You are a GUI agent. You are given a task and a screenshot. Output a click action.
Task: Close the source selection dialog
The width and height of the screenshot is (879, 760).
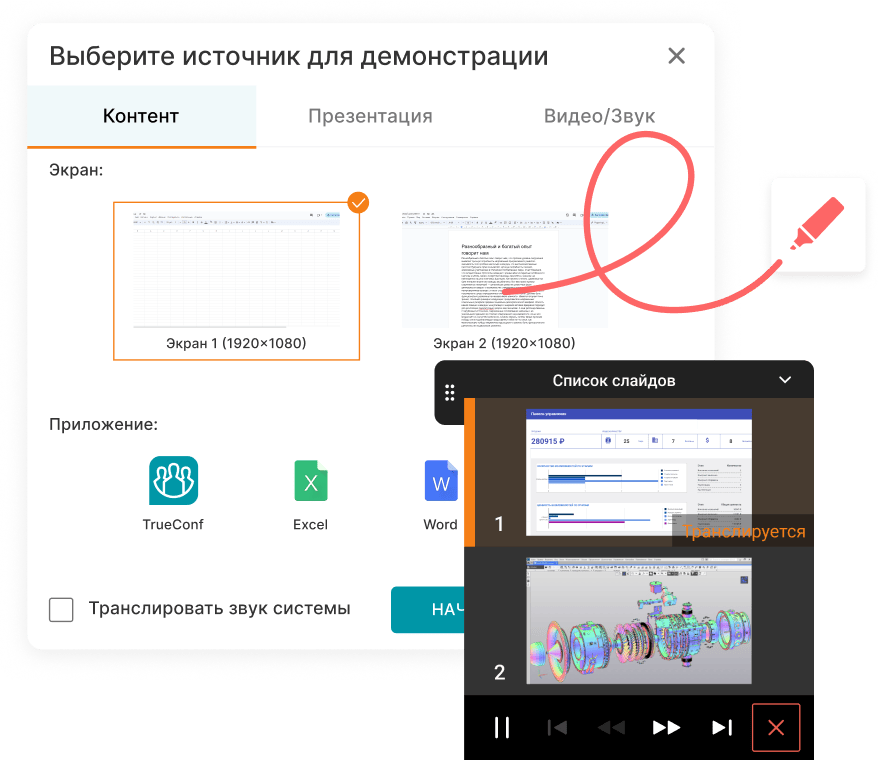[x=676, y=56]
